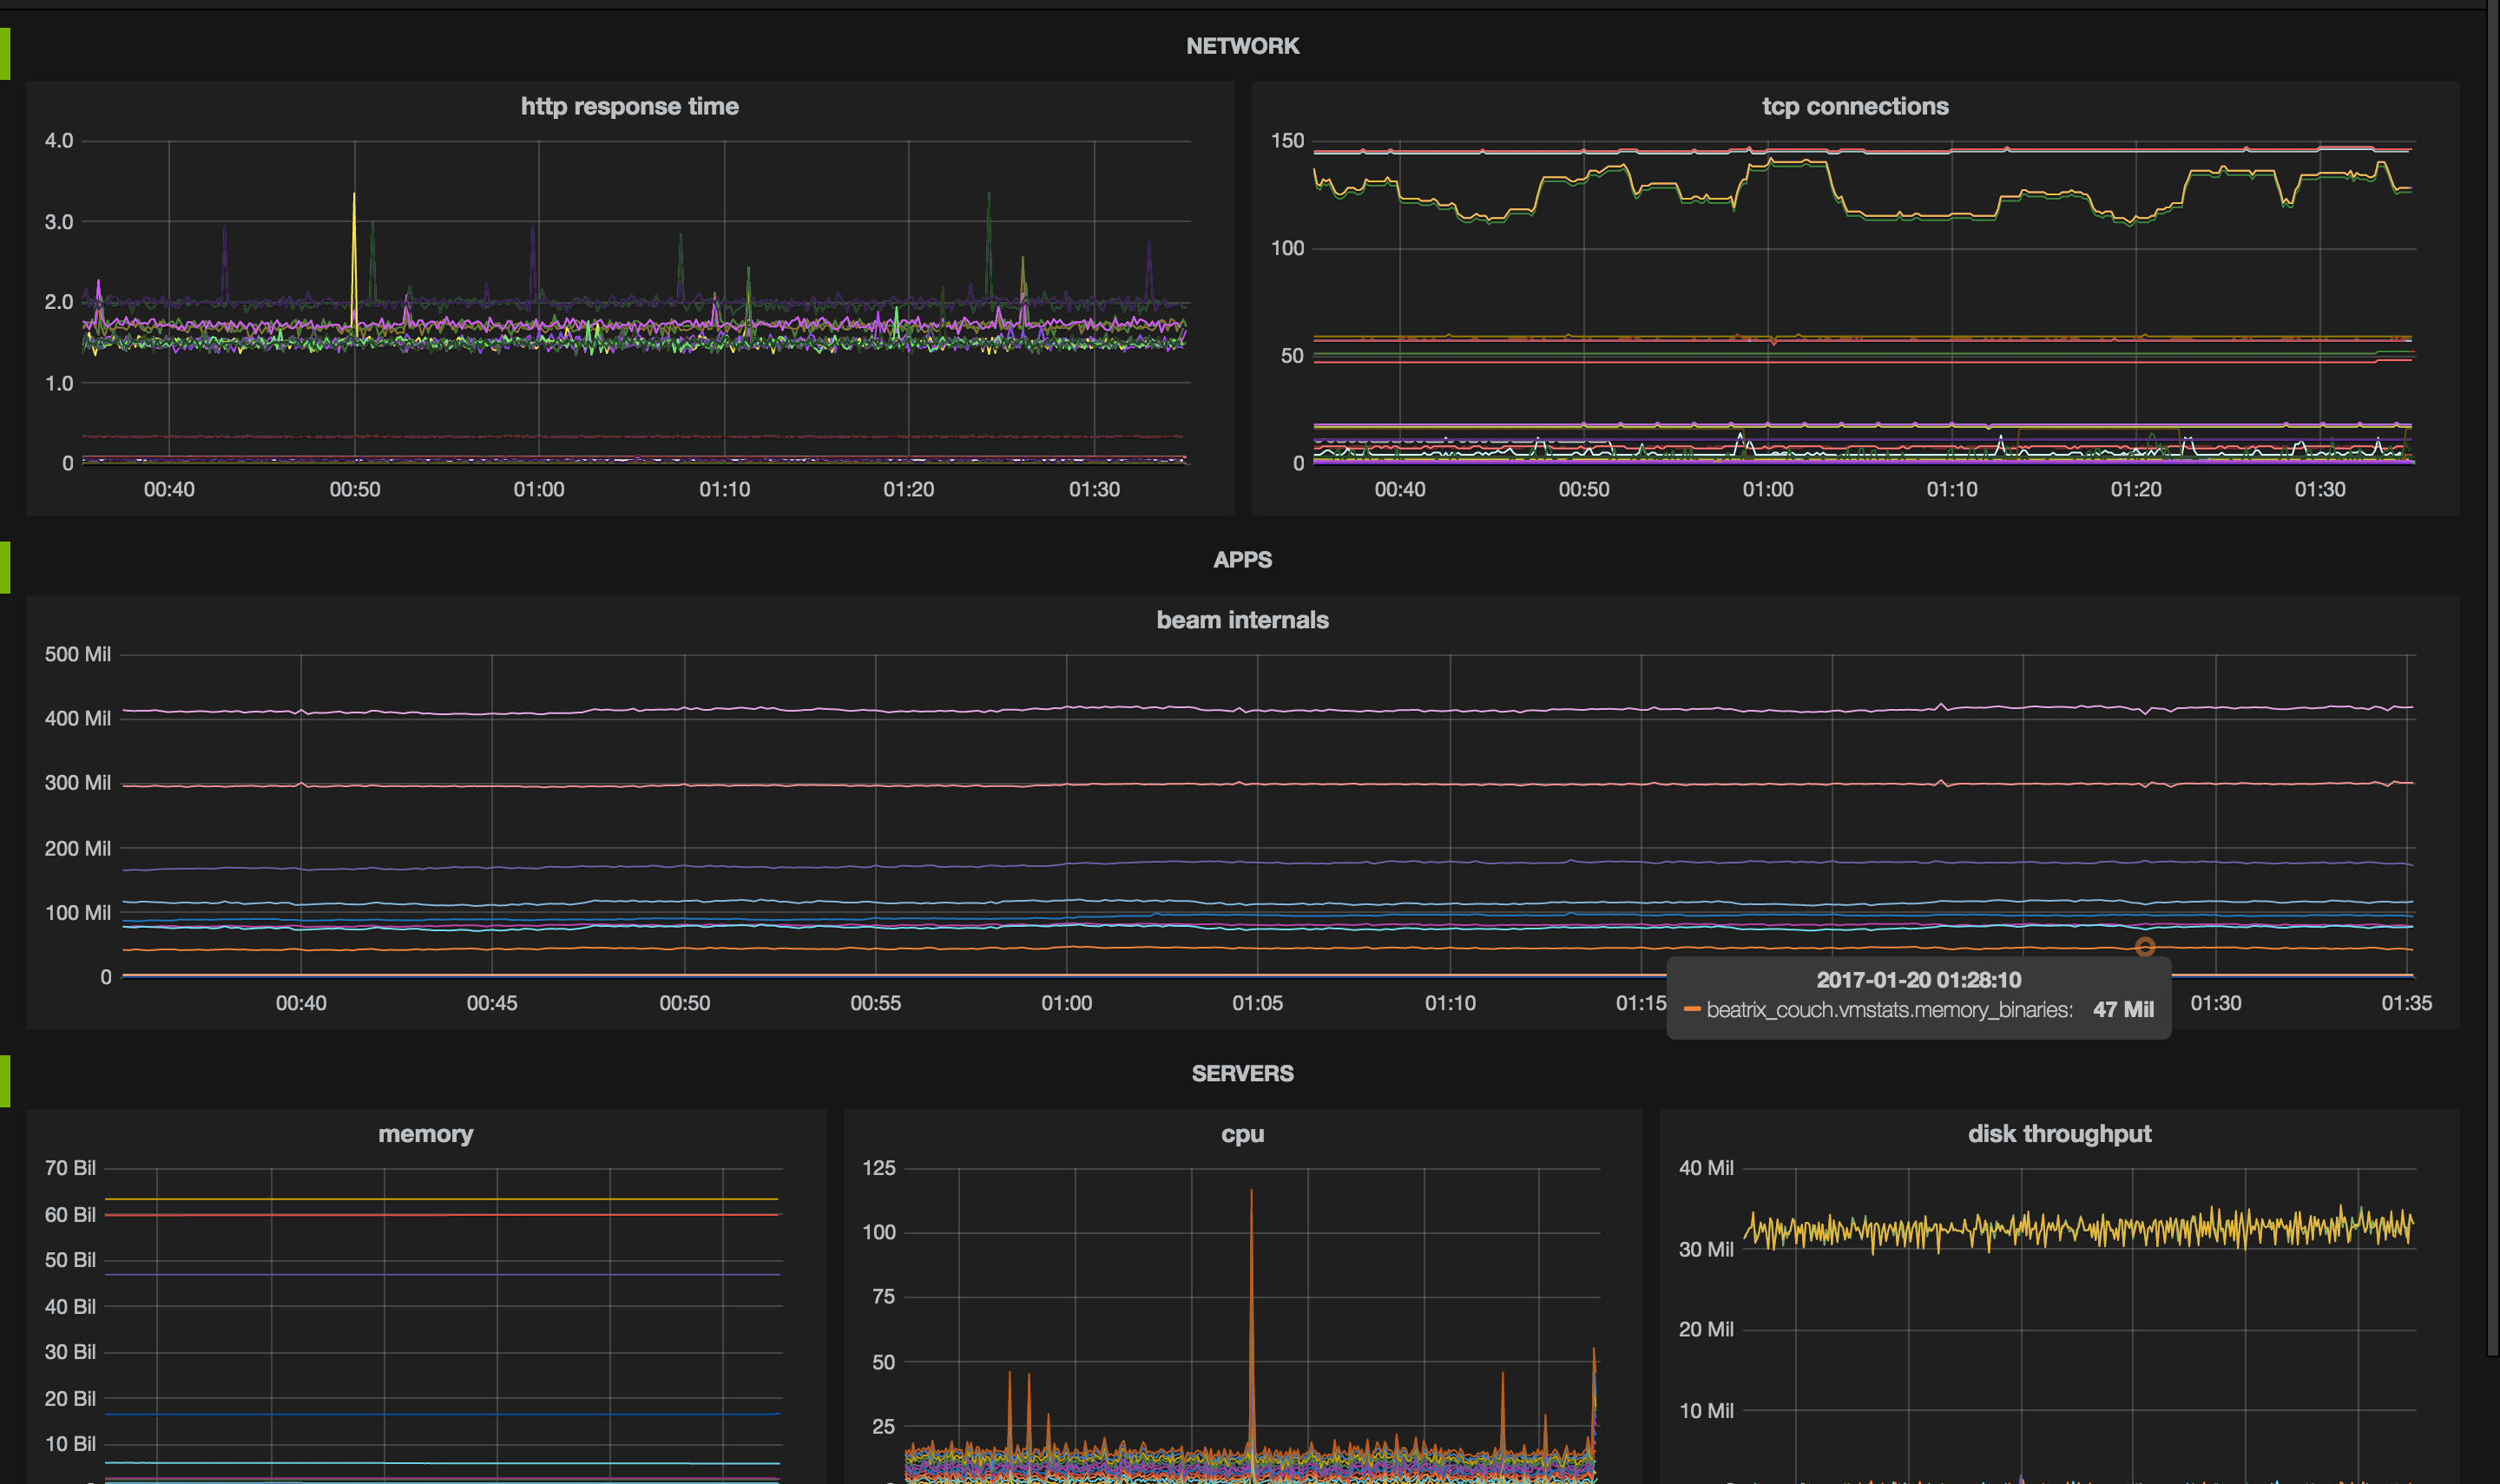Screen dimensions: 2500x1484
Task: Click the green row handle beside SERVERS
Action: tap(5, 1081)
